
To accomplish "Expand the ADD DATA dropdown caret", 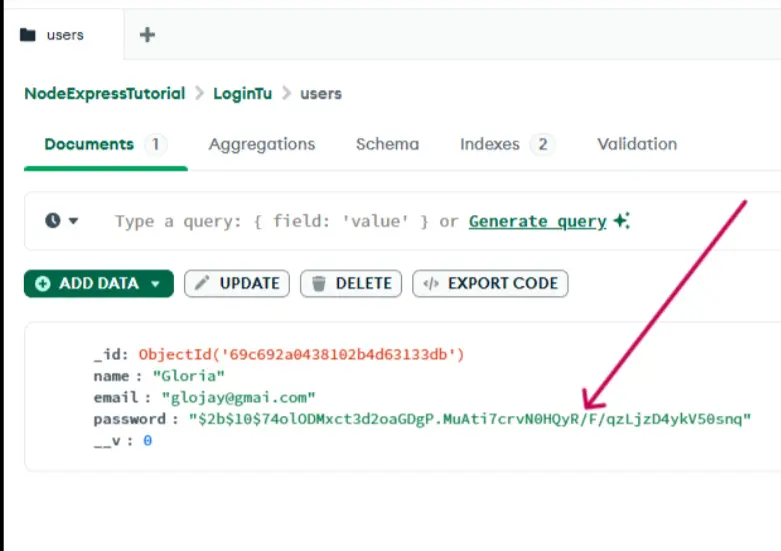I will tap(155, 284).
